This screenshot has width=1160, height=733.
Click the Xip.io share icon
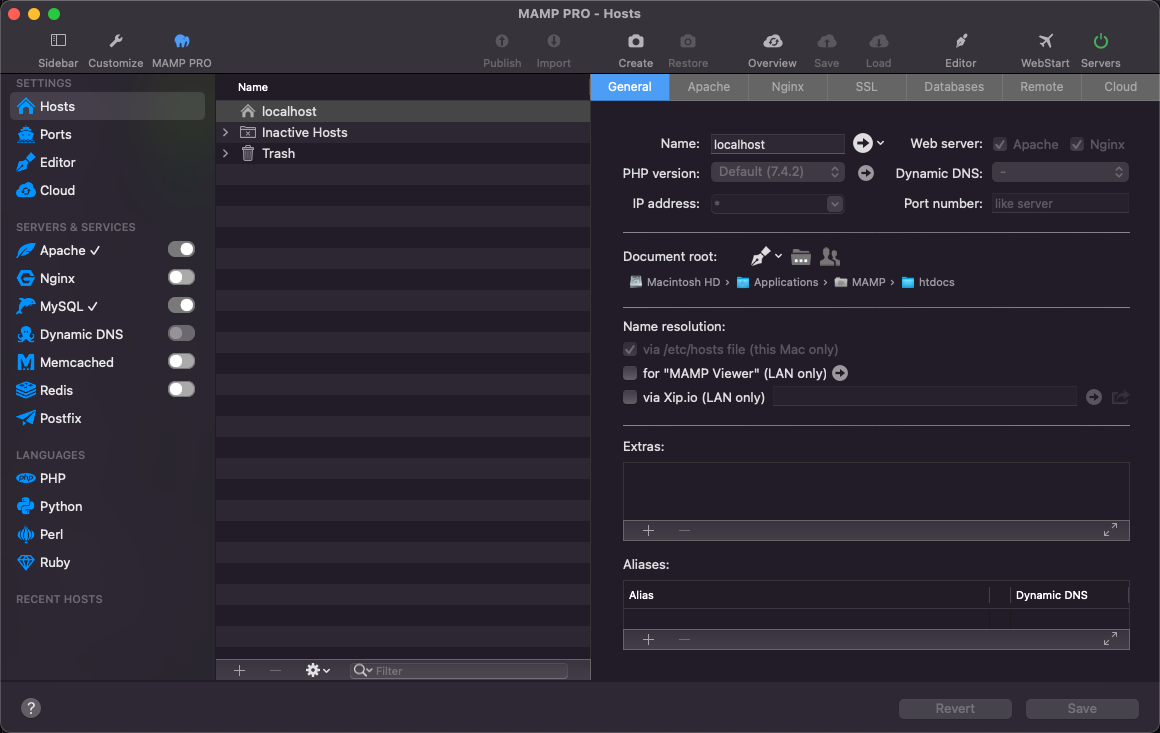pos(1120,398)
